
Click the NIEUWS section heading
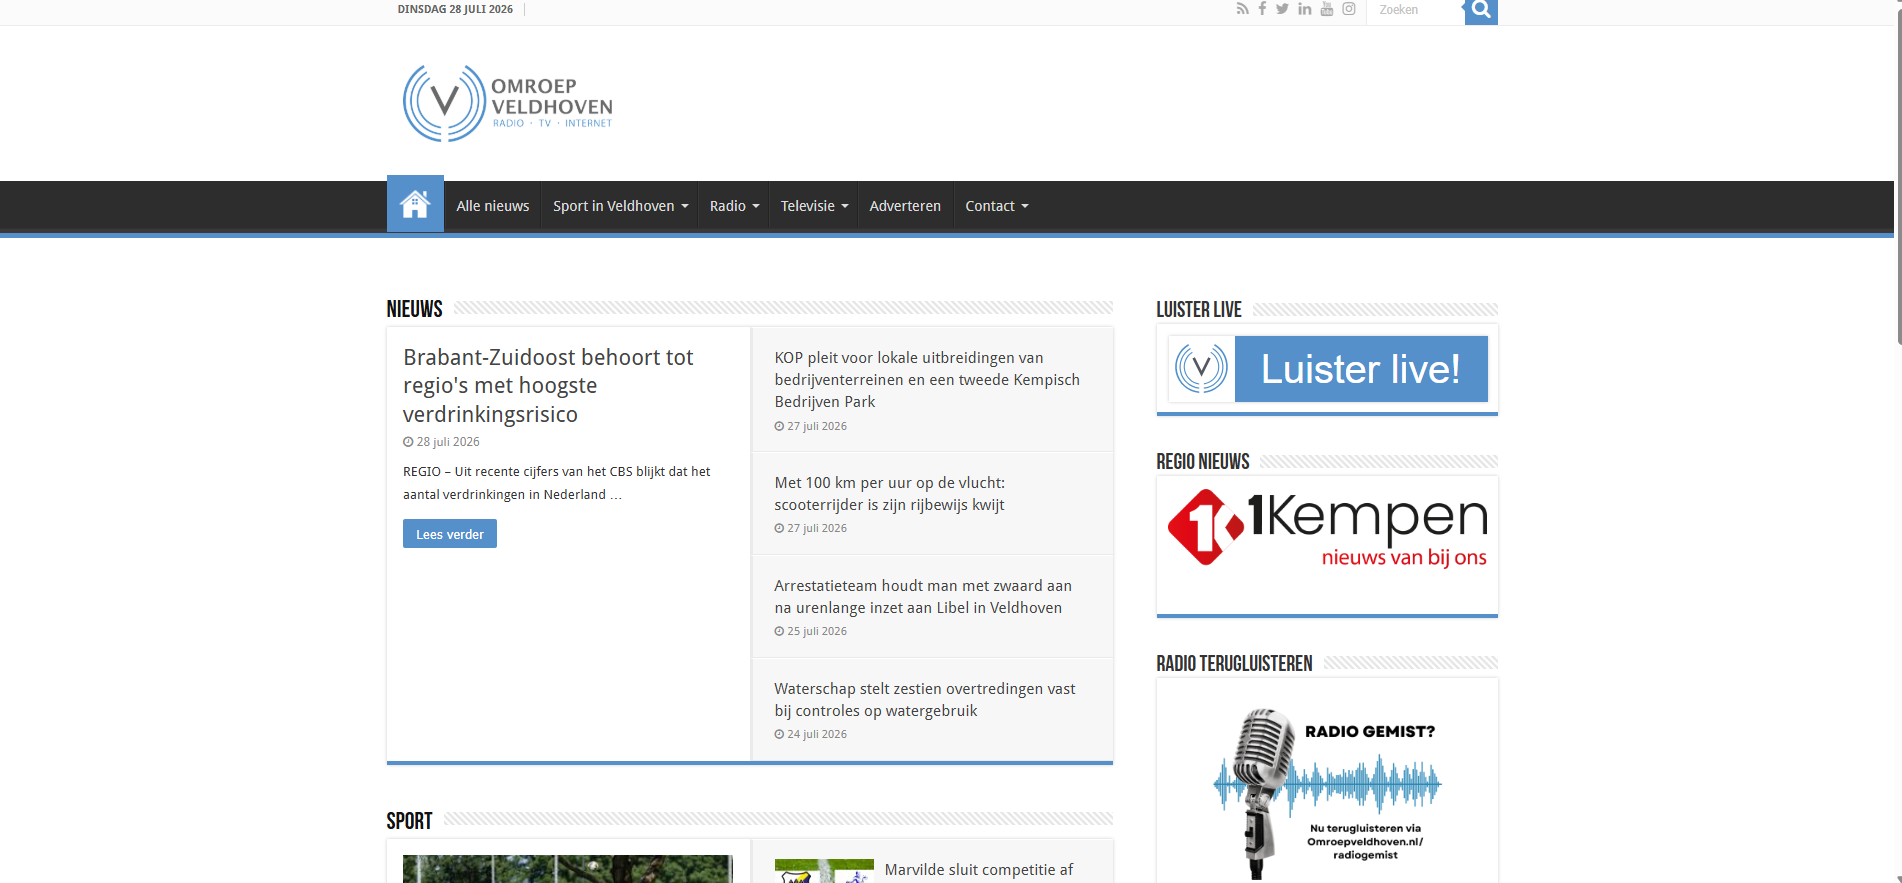click(415, 309)
